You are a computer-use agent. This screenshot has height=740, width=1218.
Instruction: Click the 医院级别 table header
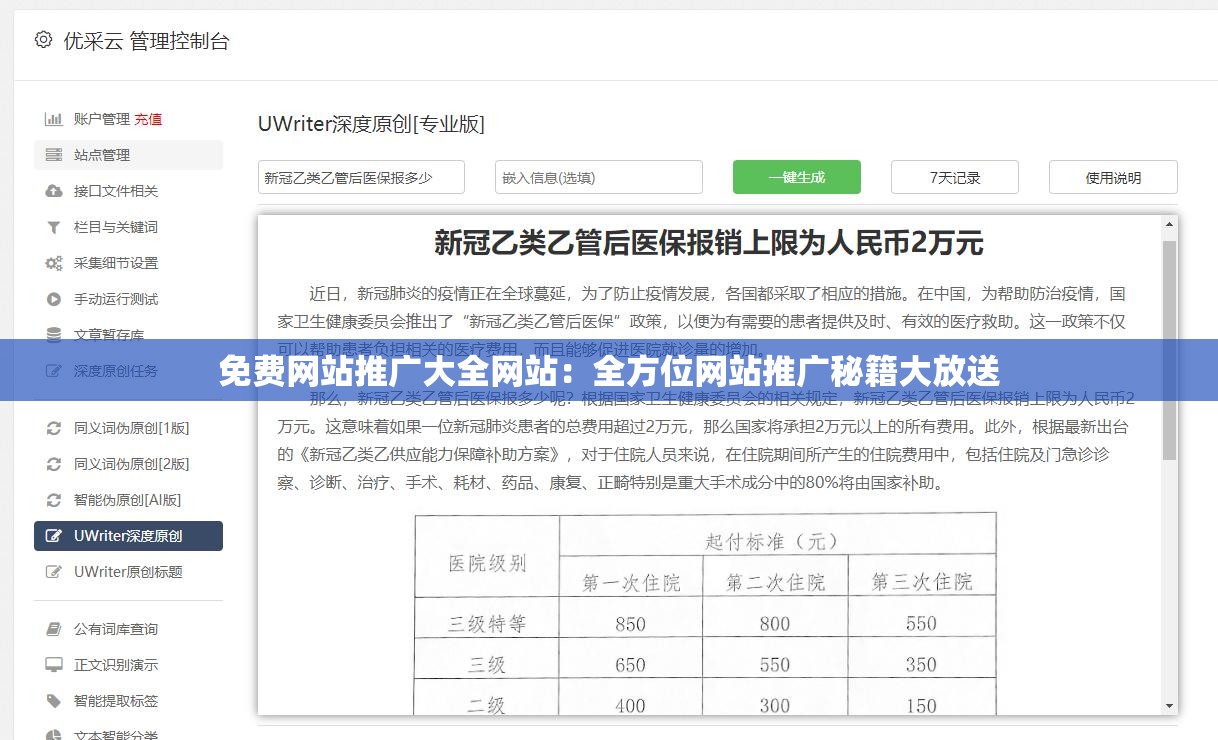[487, 563]
